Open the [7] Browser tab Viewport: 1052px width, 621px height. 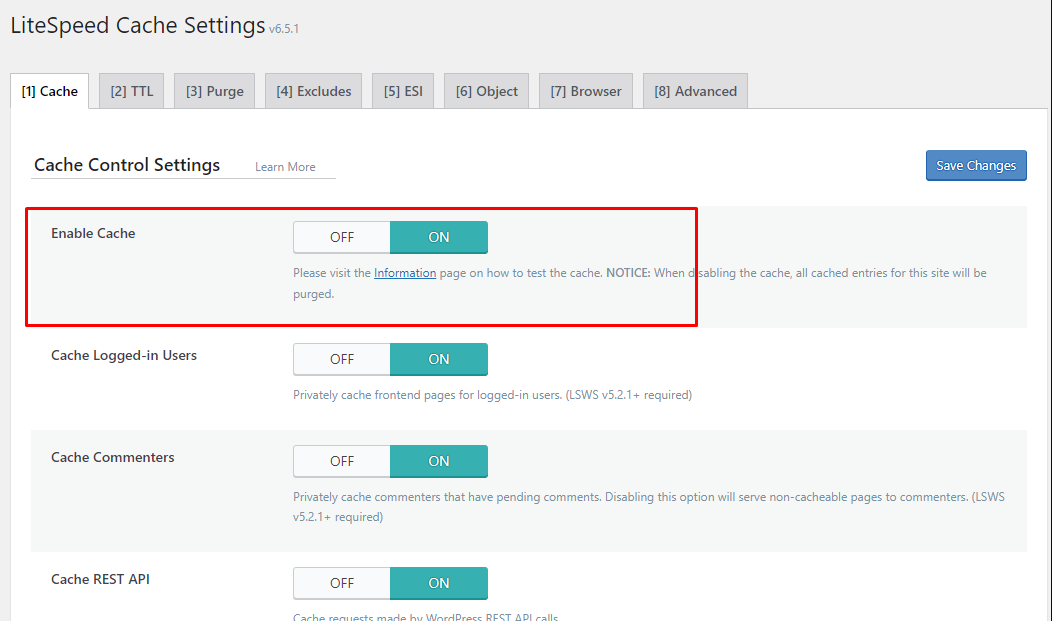coord(586,91)
